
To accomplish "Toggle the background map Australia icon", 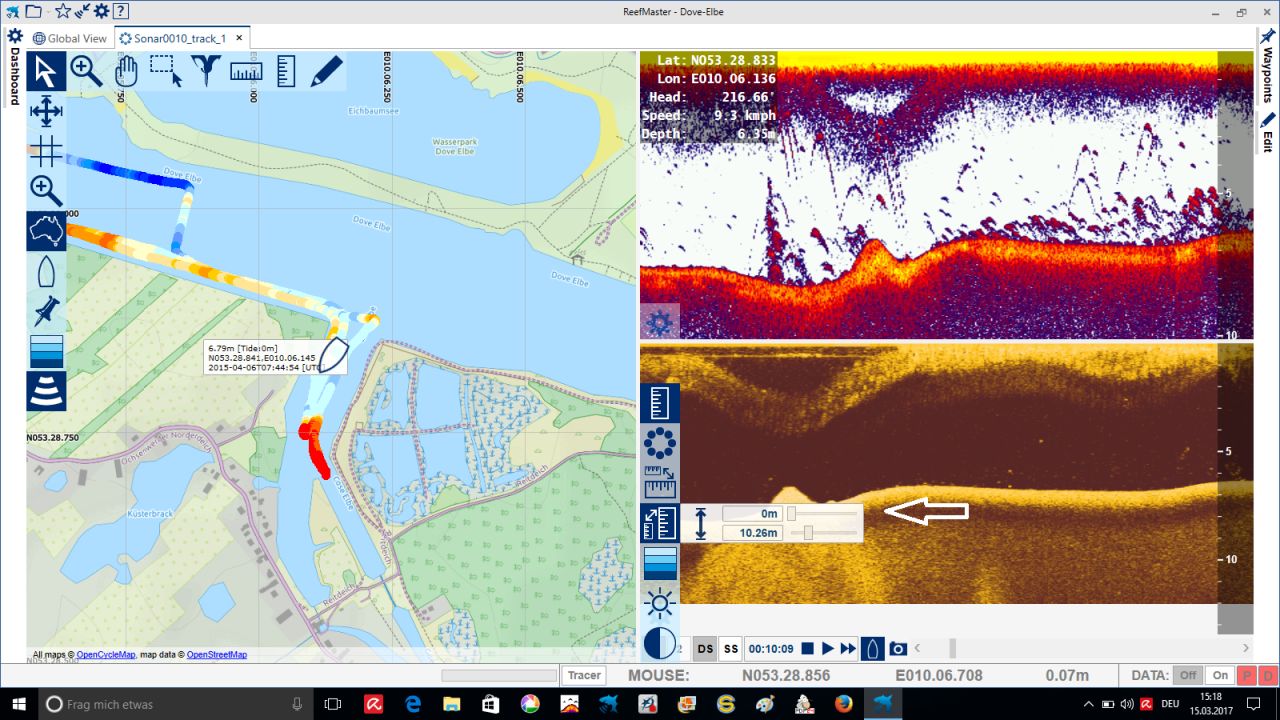I will coord(46,231).
